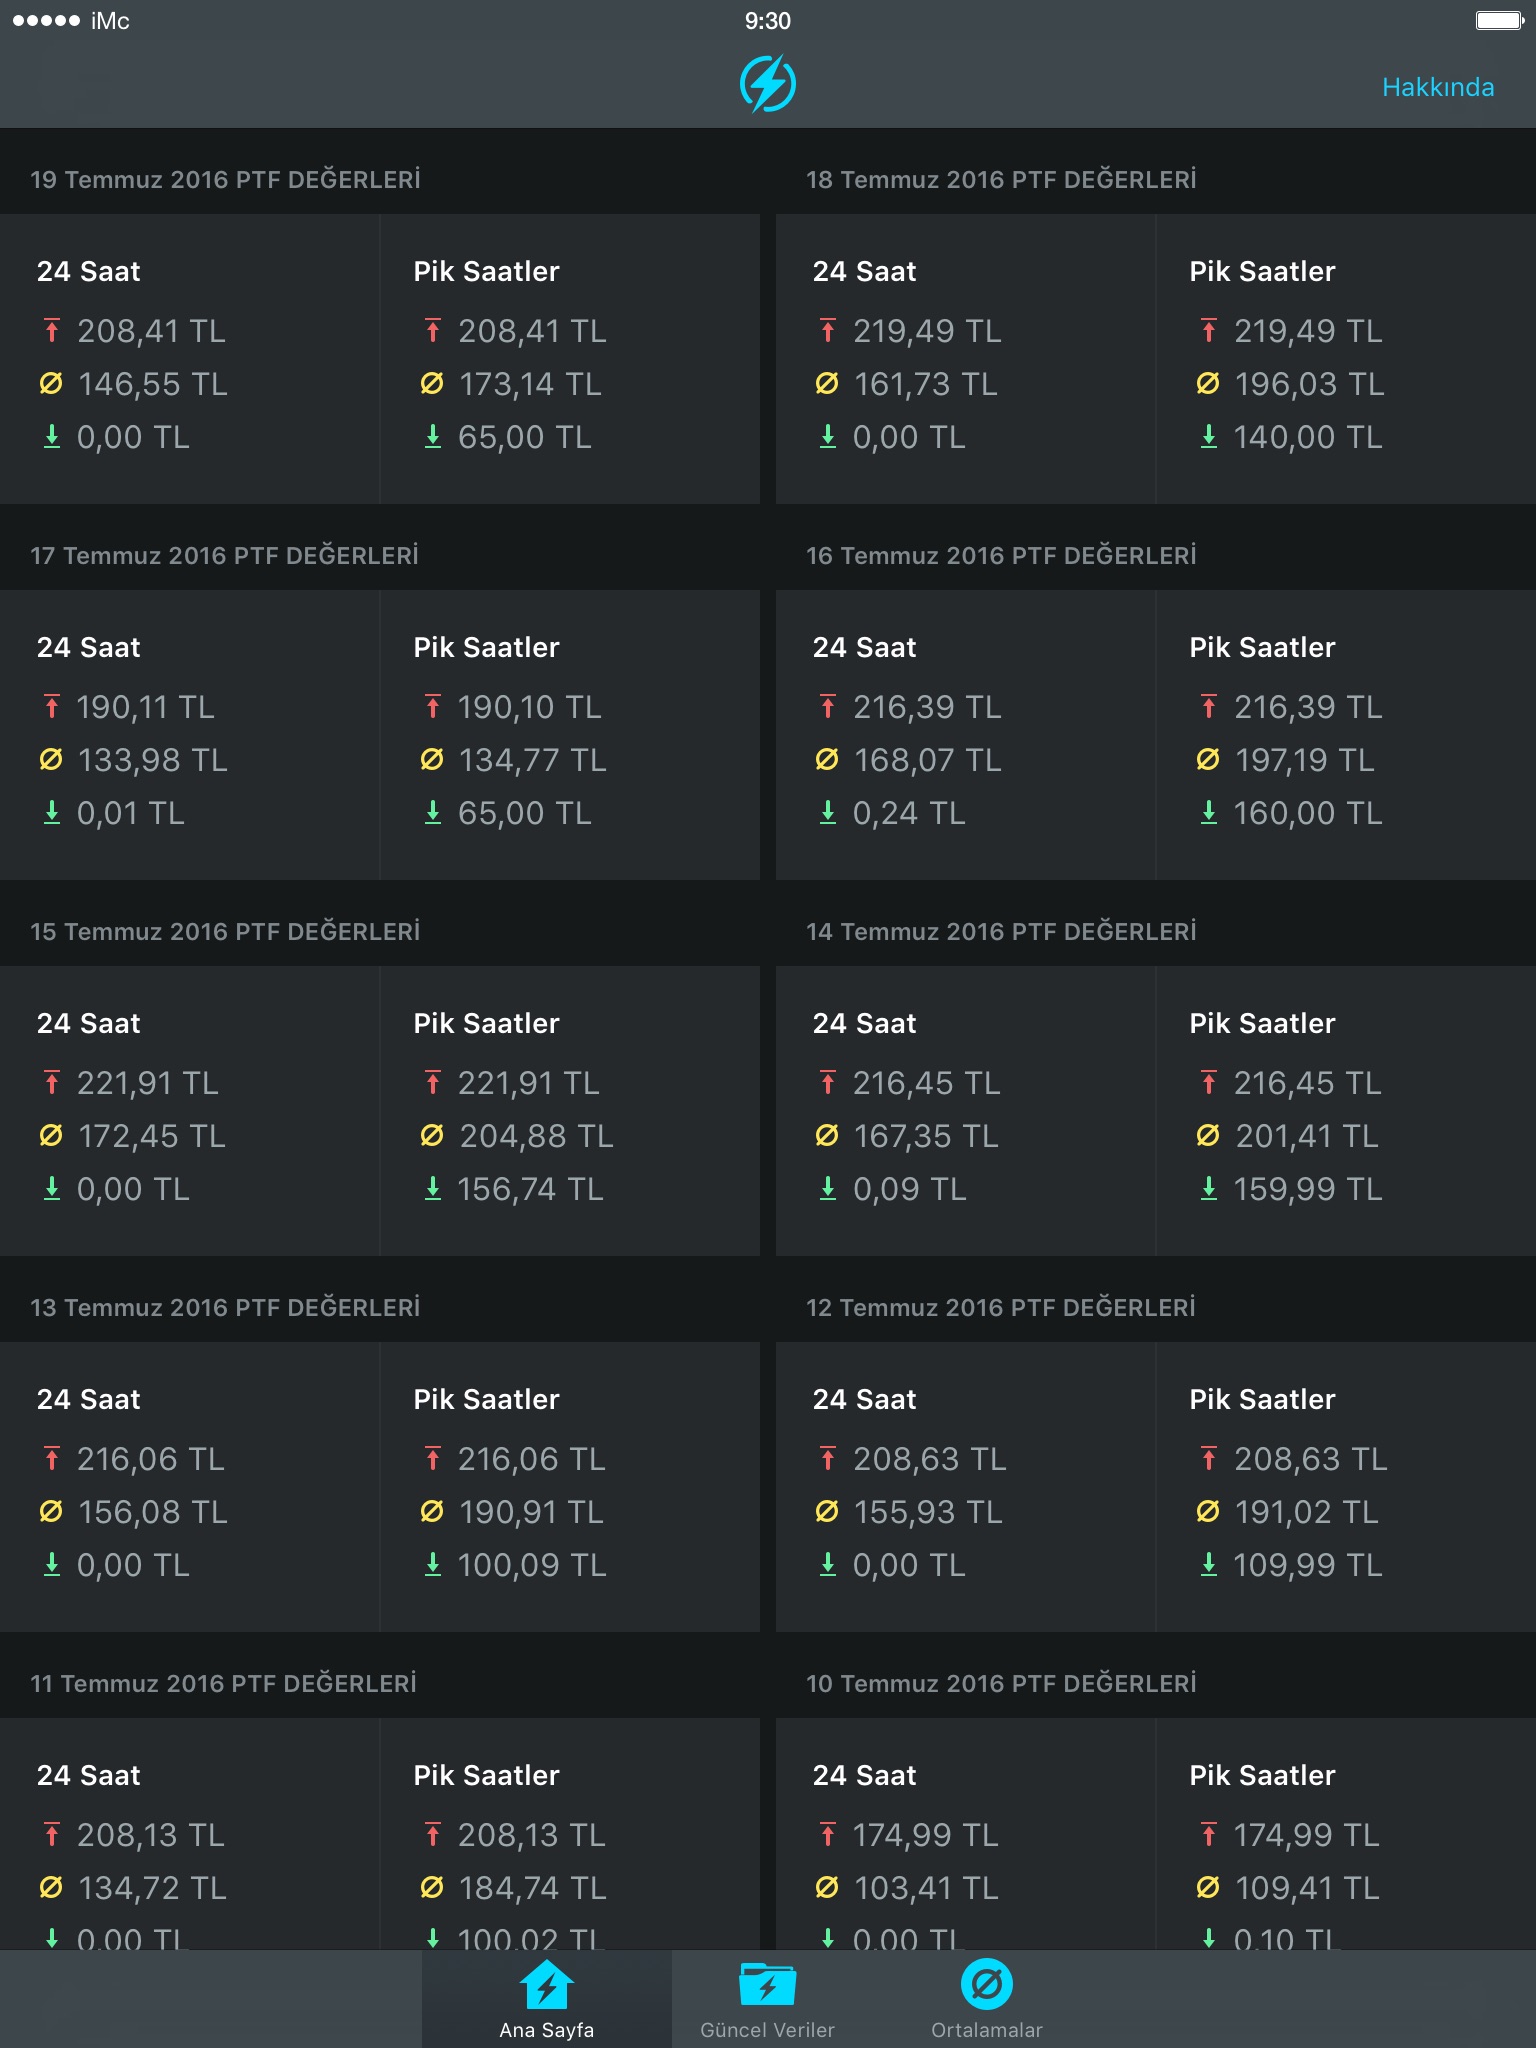Tap the average icon next to 197,19 TL
The image size is (1536, 2048).
1208,760
